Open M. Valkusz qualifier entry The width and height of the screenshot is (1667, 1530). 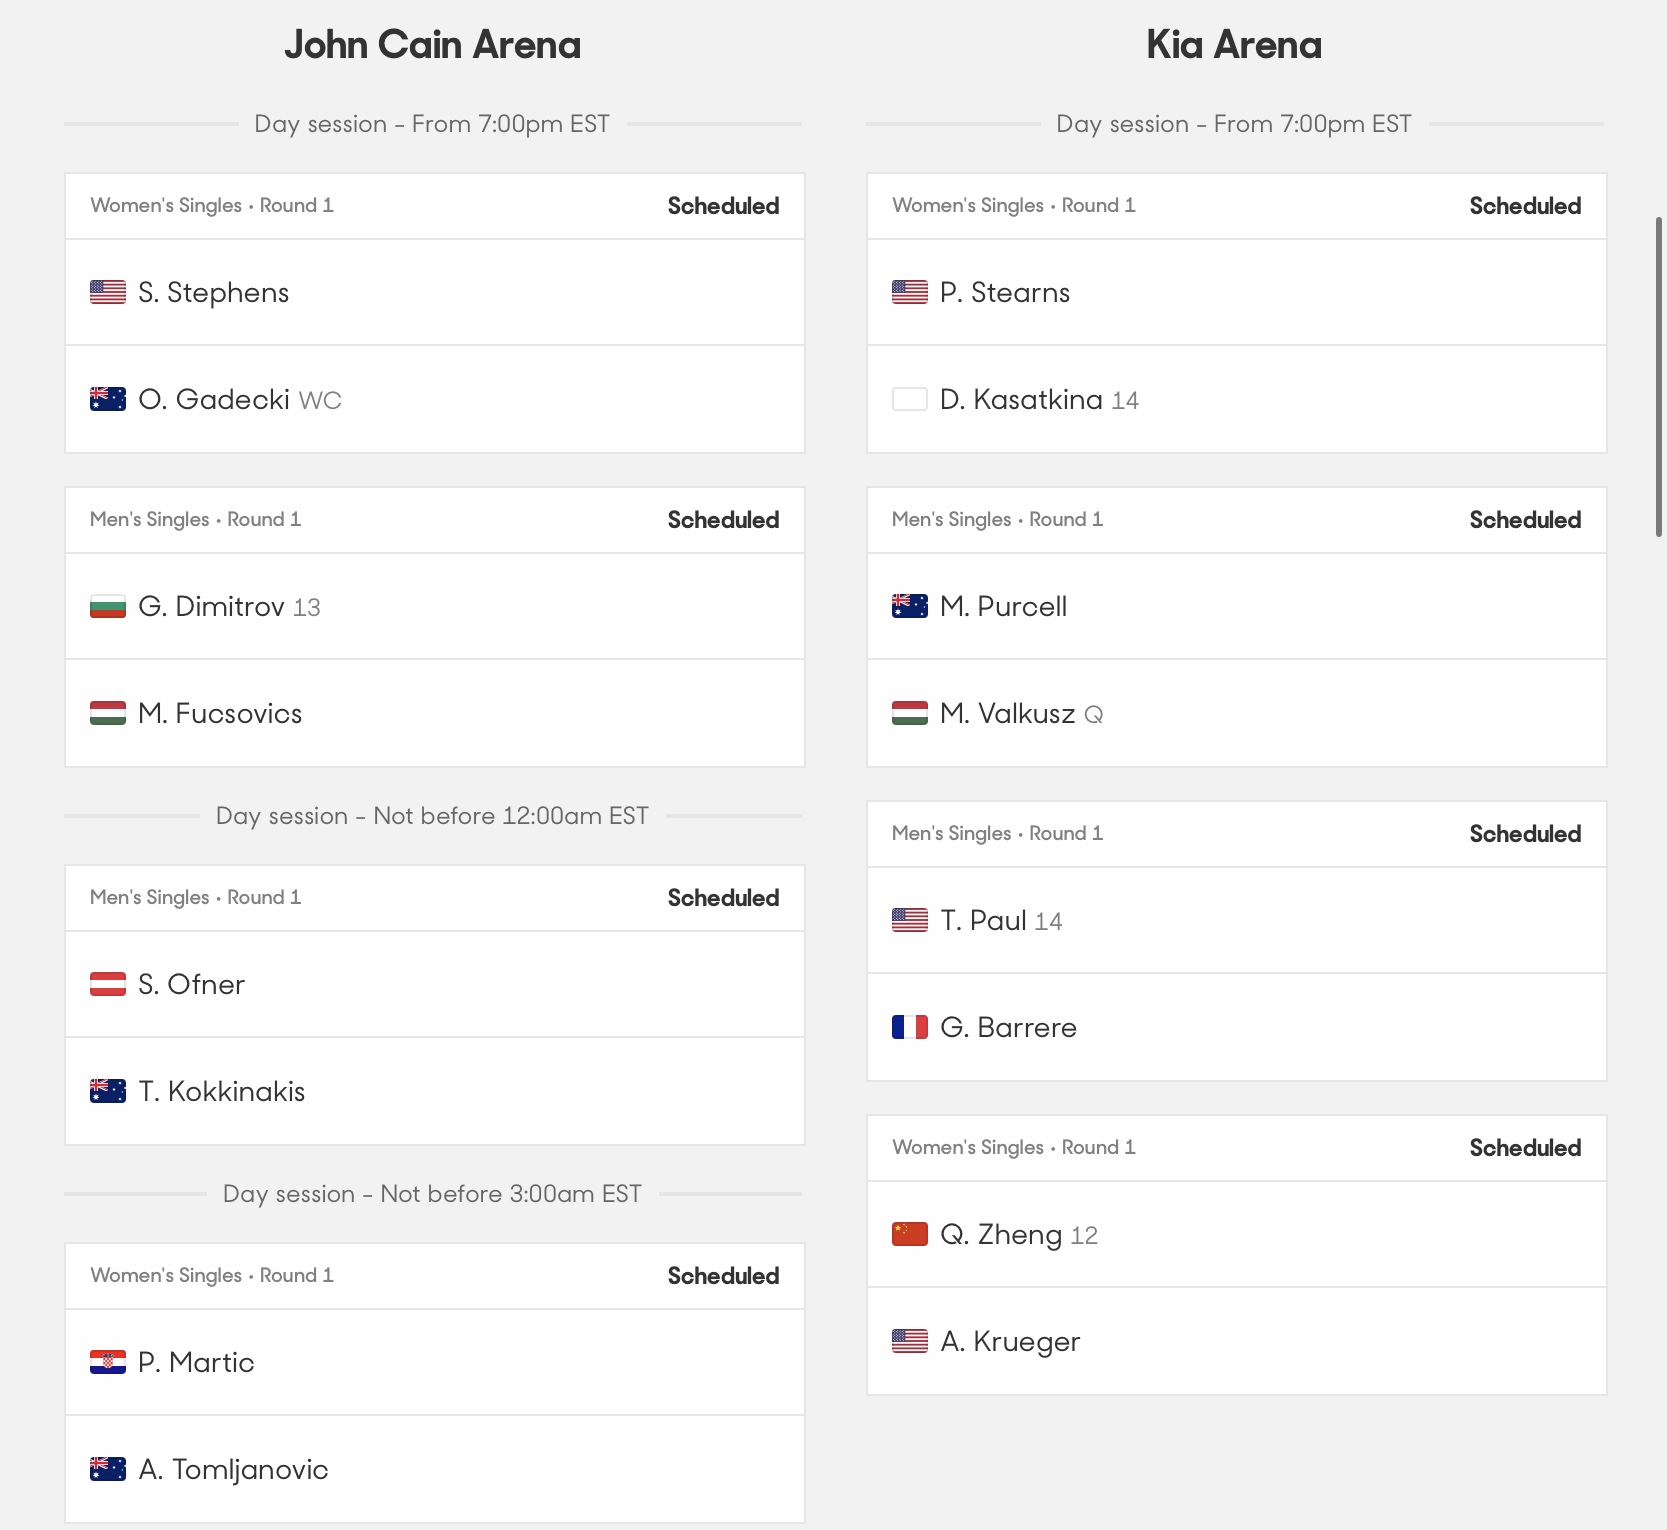coord(1237,713)
